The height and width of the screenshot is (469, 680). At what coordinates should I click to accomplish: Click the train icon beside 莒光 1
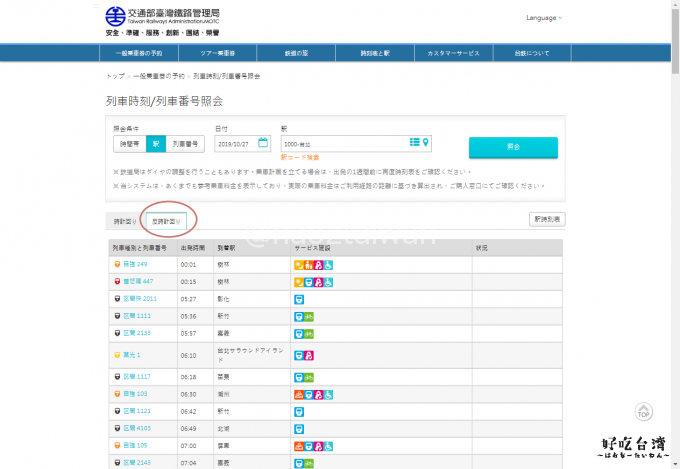click(117, 355)
